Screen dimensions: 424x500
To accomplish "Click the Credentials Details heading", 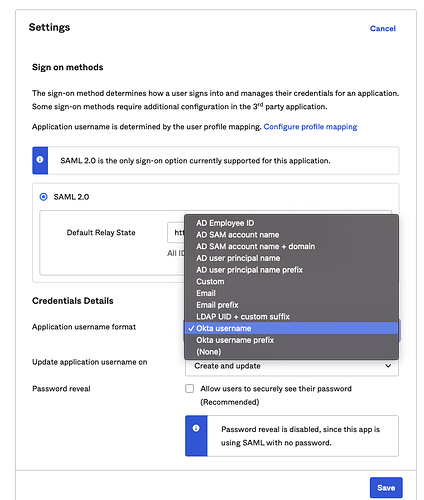I will pos(73,301).
